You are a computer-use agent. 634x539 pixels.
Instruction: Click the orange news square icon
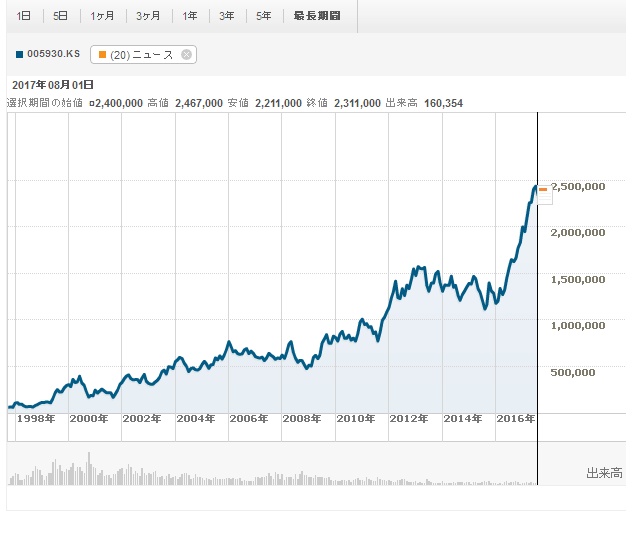102,55
